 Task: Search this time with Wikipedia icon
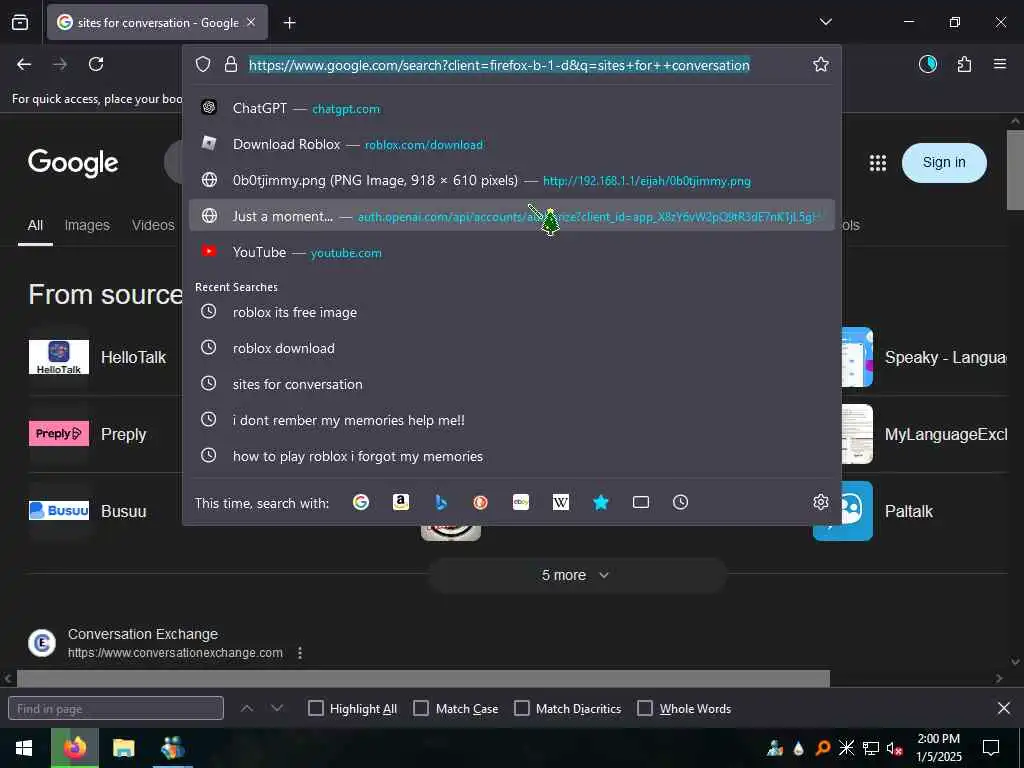pos(560,502)
